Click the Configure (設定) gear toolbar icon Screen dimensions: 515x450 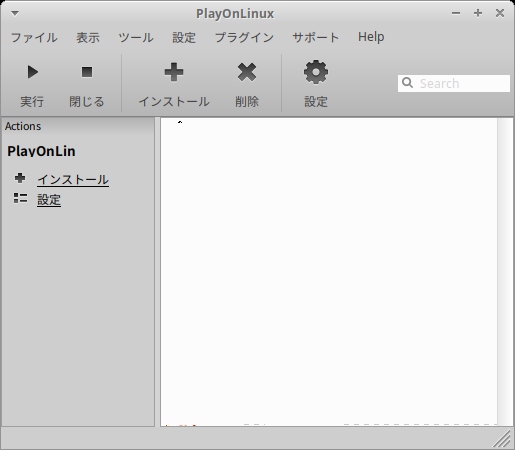316,72
